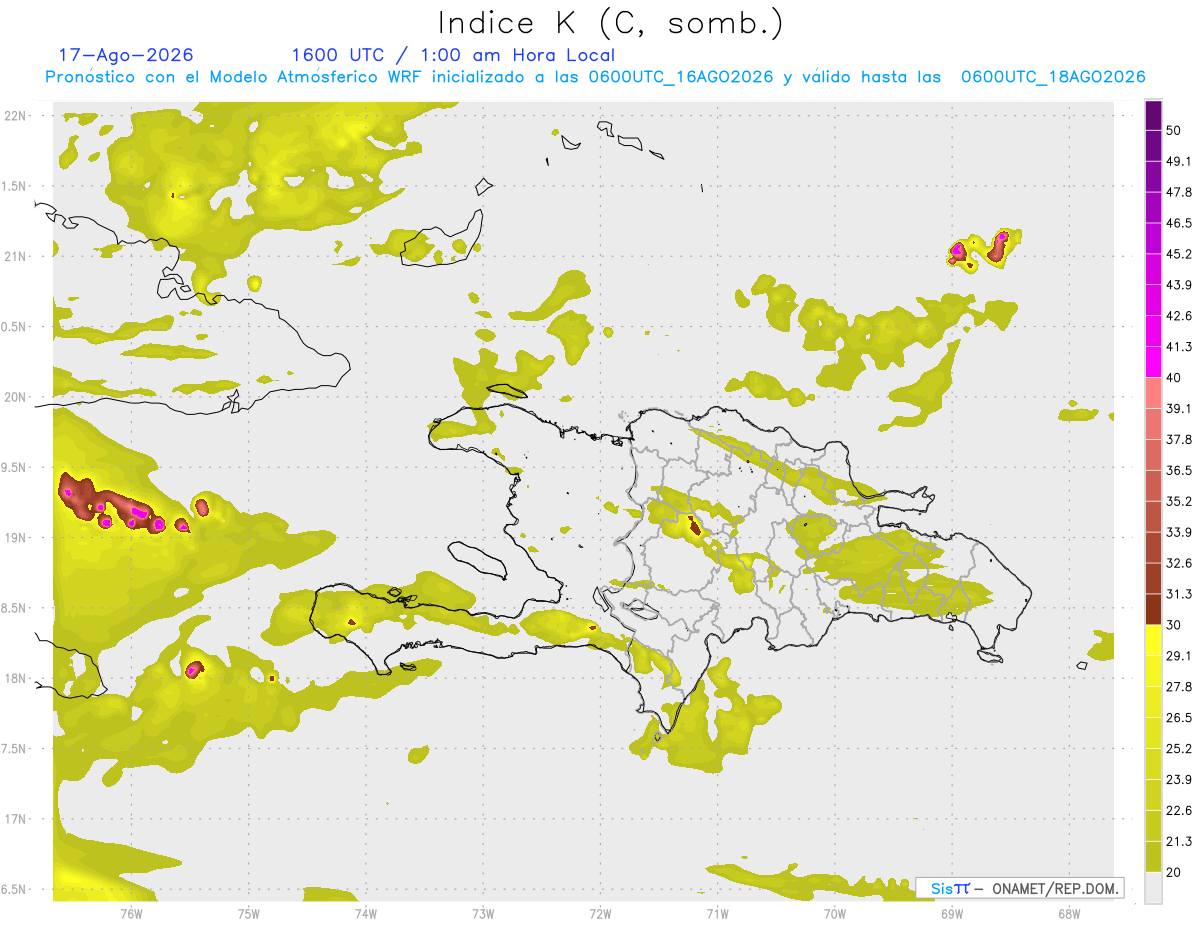Viewport: 1200px width, 927px height.
Task: Click the "76W" longitude label
Action: pos(131,913)
